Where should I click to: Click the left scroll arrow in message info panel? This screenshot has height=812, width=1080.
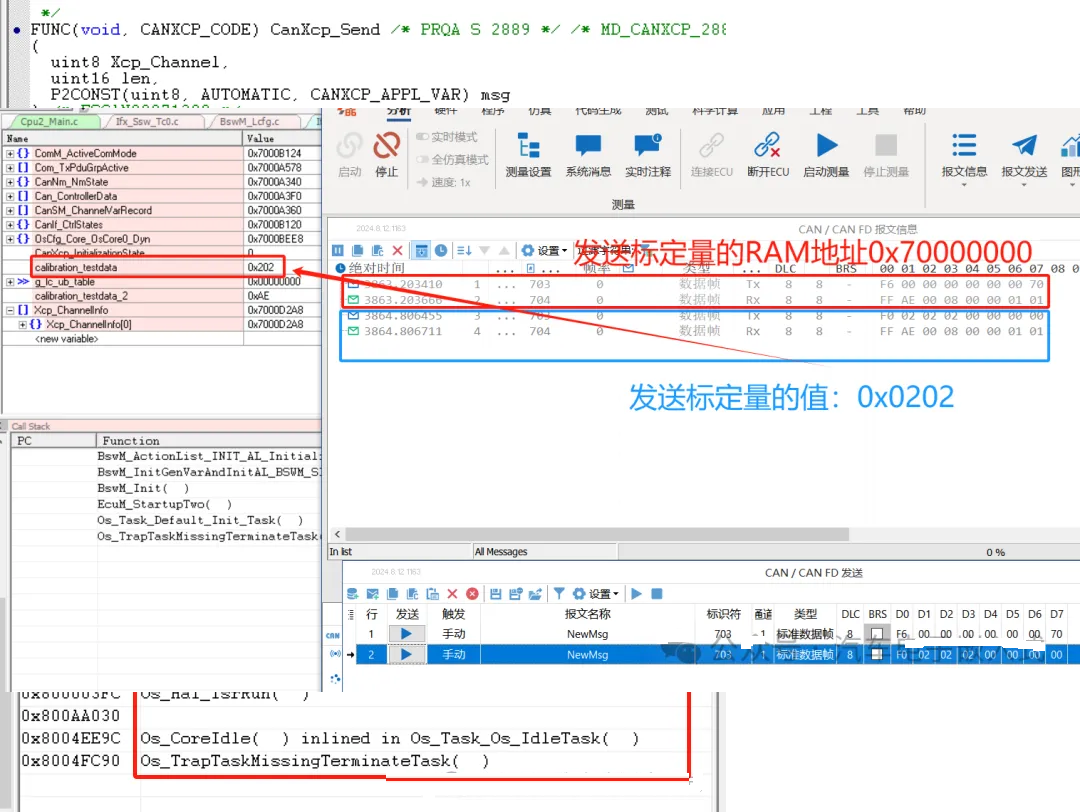pos(338,534)
